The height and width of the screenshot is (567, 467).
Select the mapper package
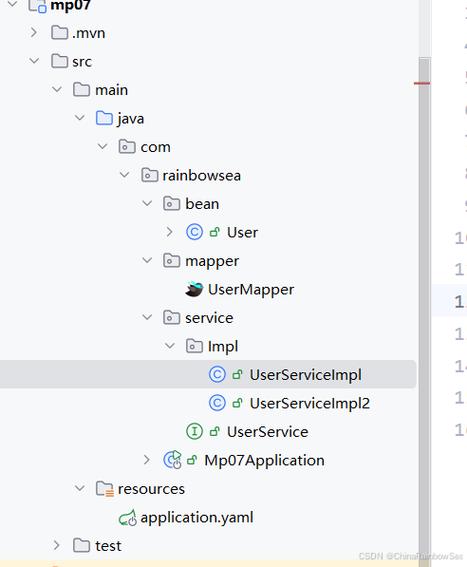point(212,261)
